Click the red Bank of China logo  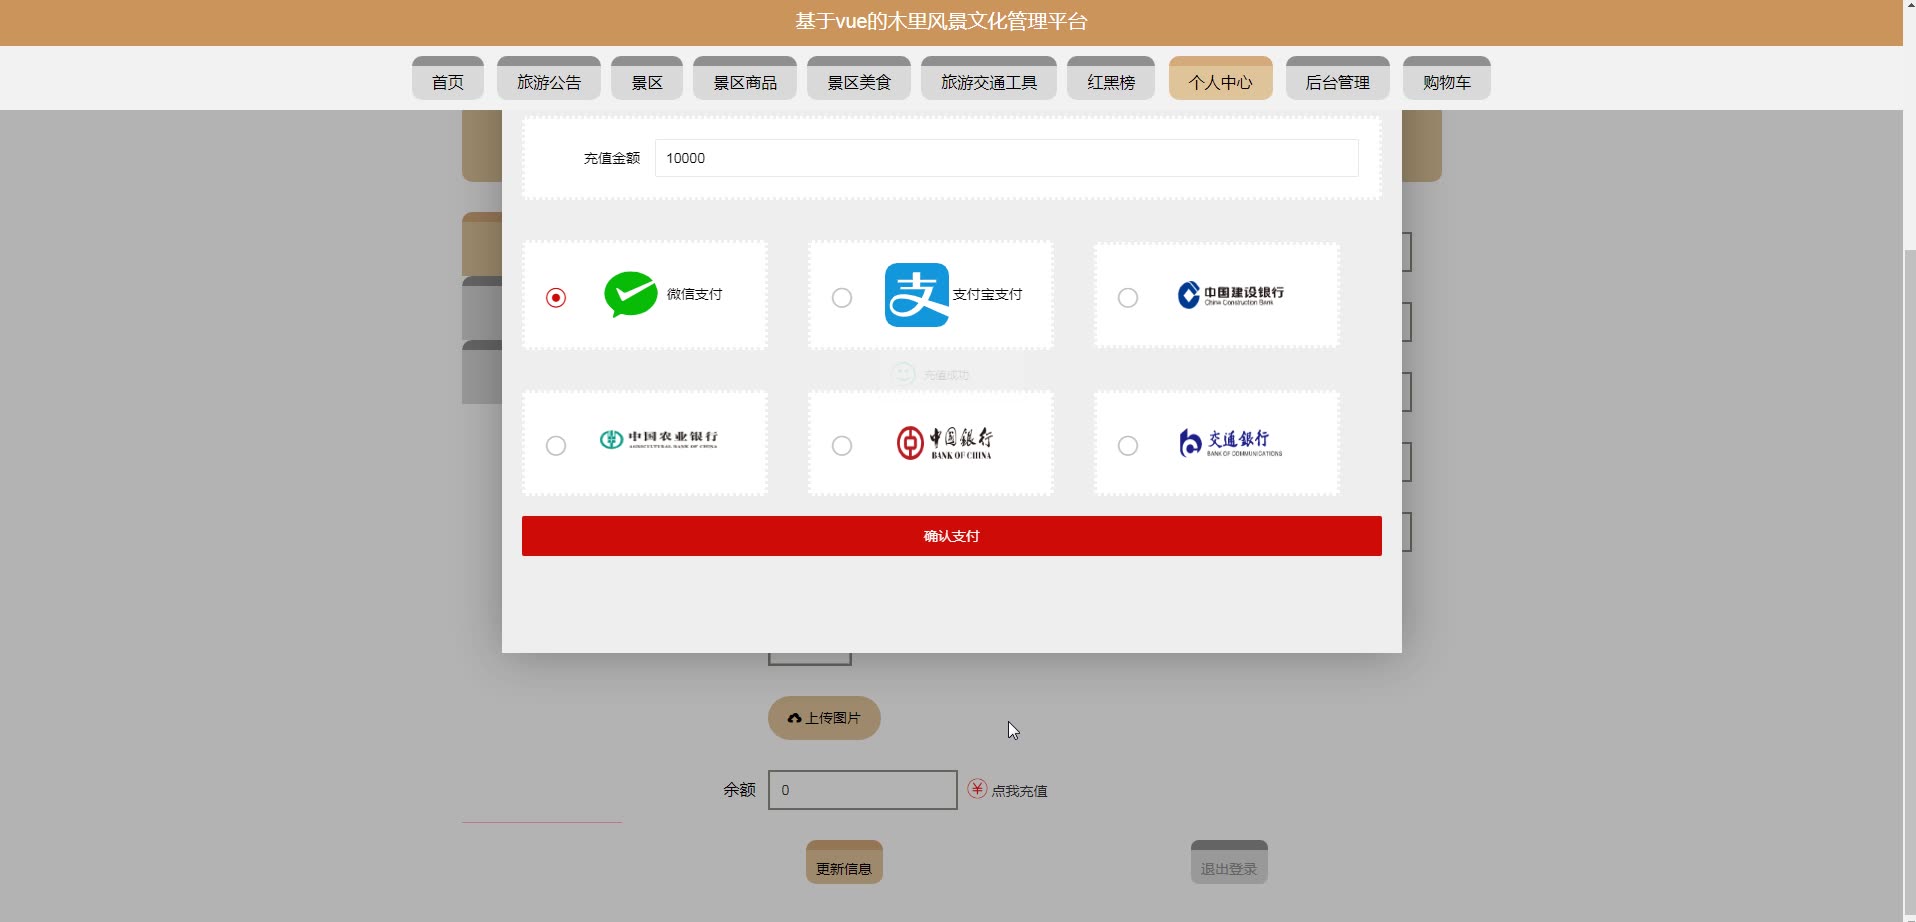pos(944,442)
